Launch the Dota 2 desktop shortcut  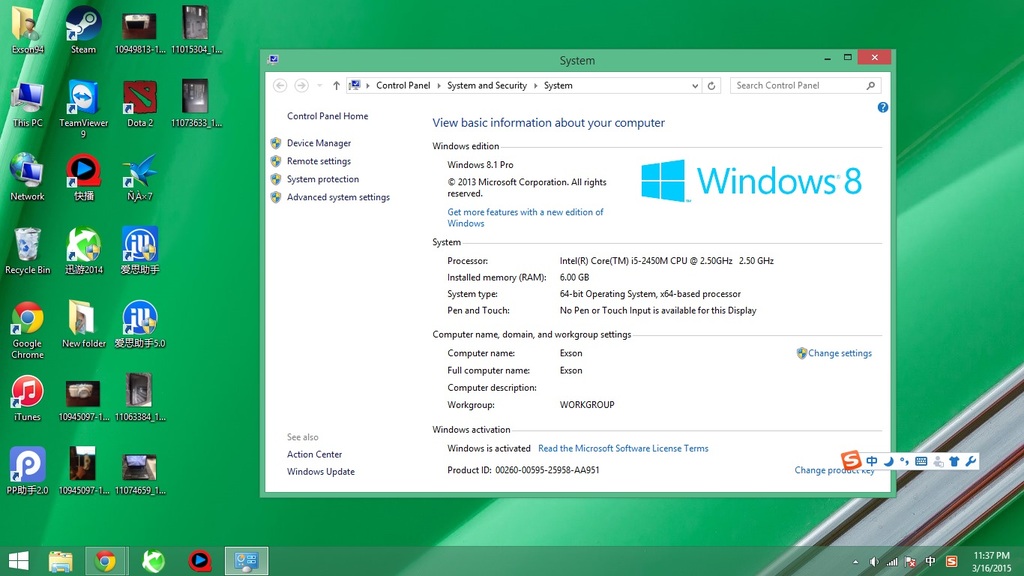[x=140, y=103]
